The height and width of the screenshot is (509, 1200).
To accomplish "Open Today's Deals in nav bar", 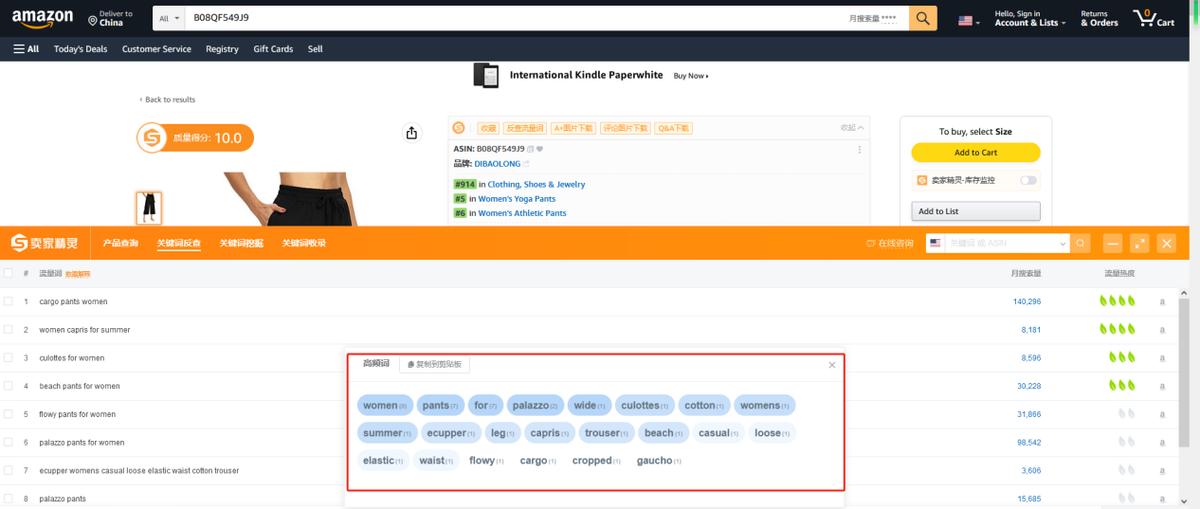I will (x=81, y=49).
